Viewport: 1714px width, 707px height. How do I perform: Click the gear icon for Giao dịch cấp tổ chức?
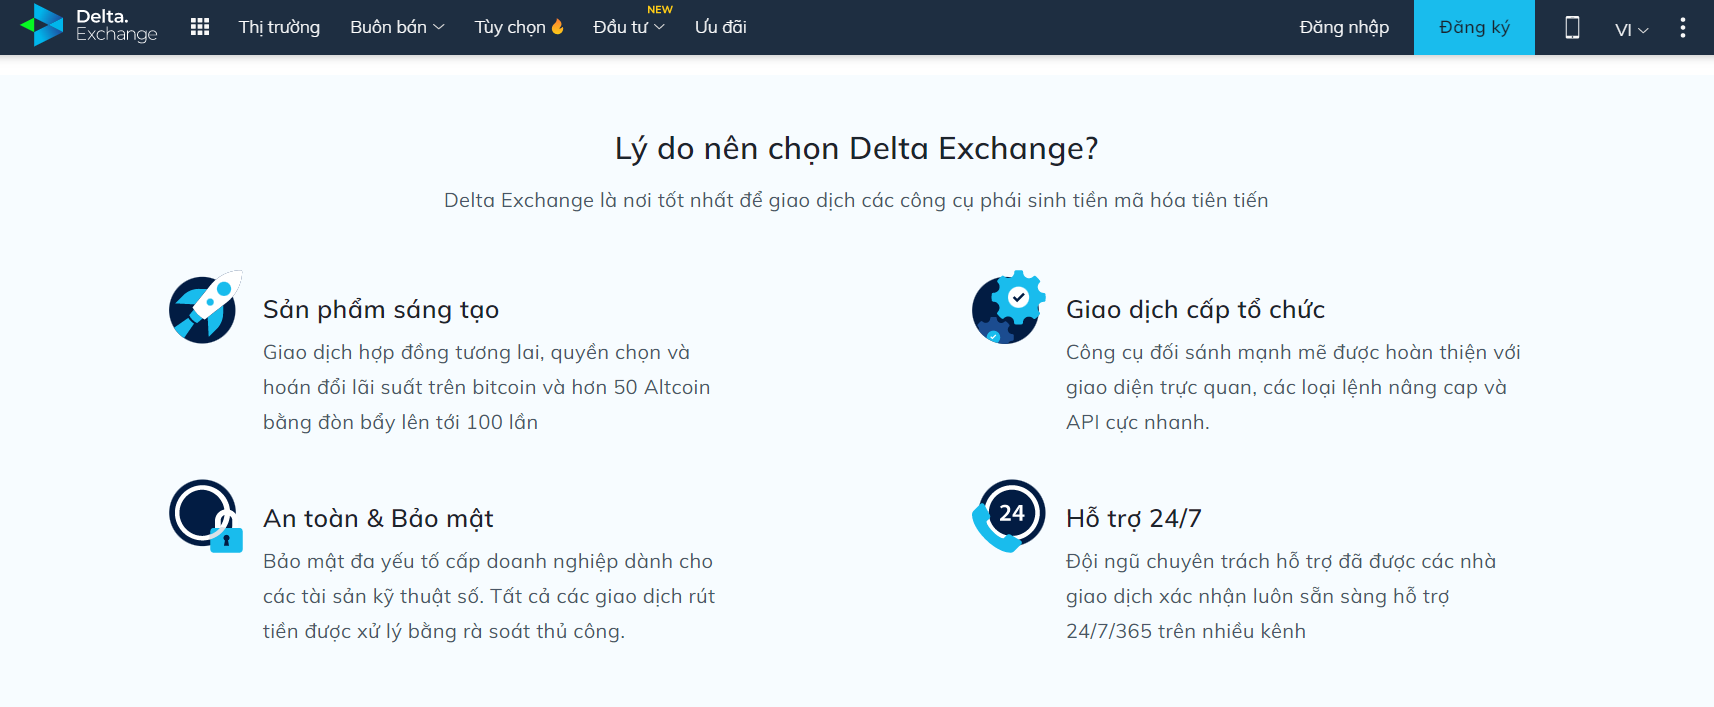click(1008, 307)
